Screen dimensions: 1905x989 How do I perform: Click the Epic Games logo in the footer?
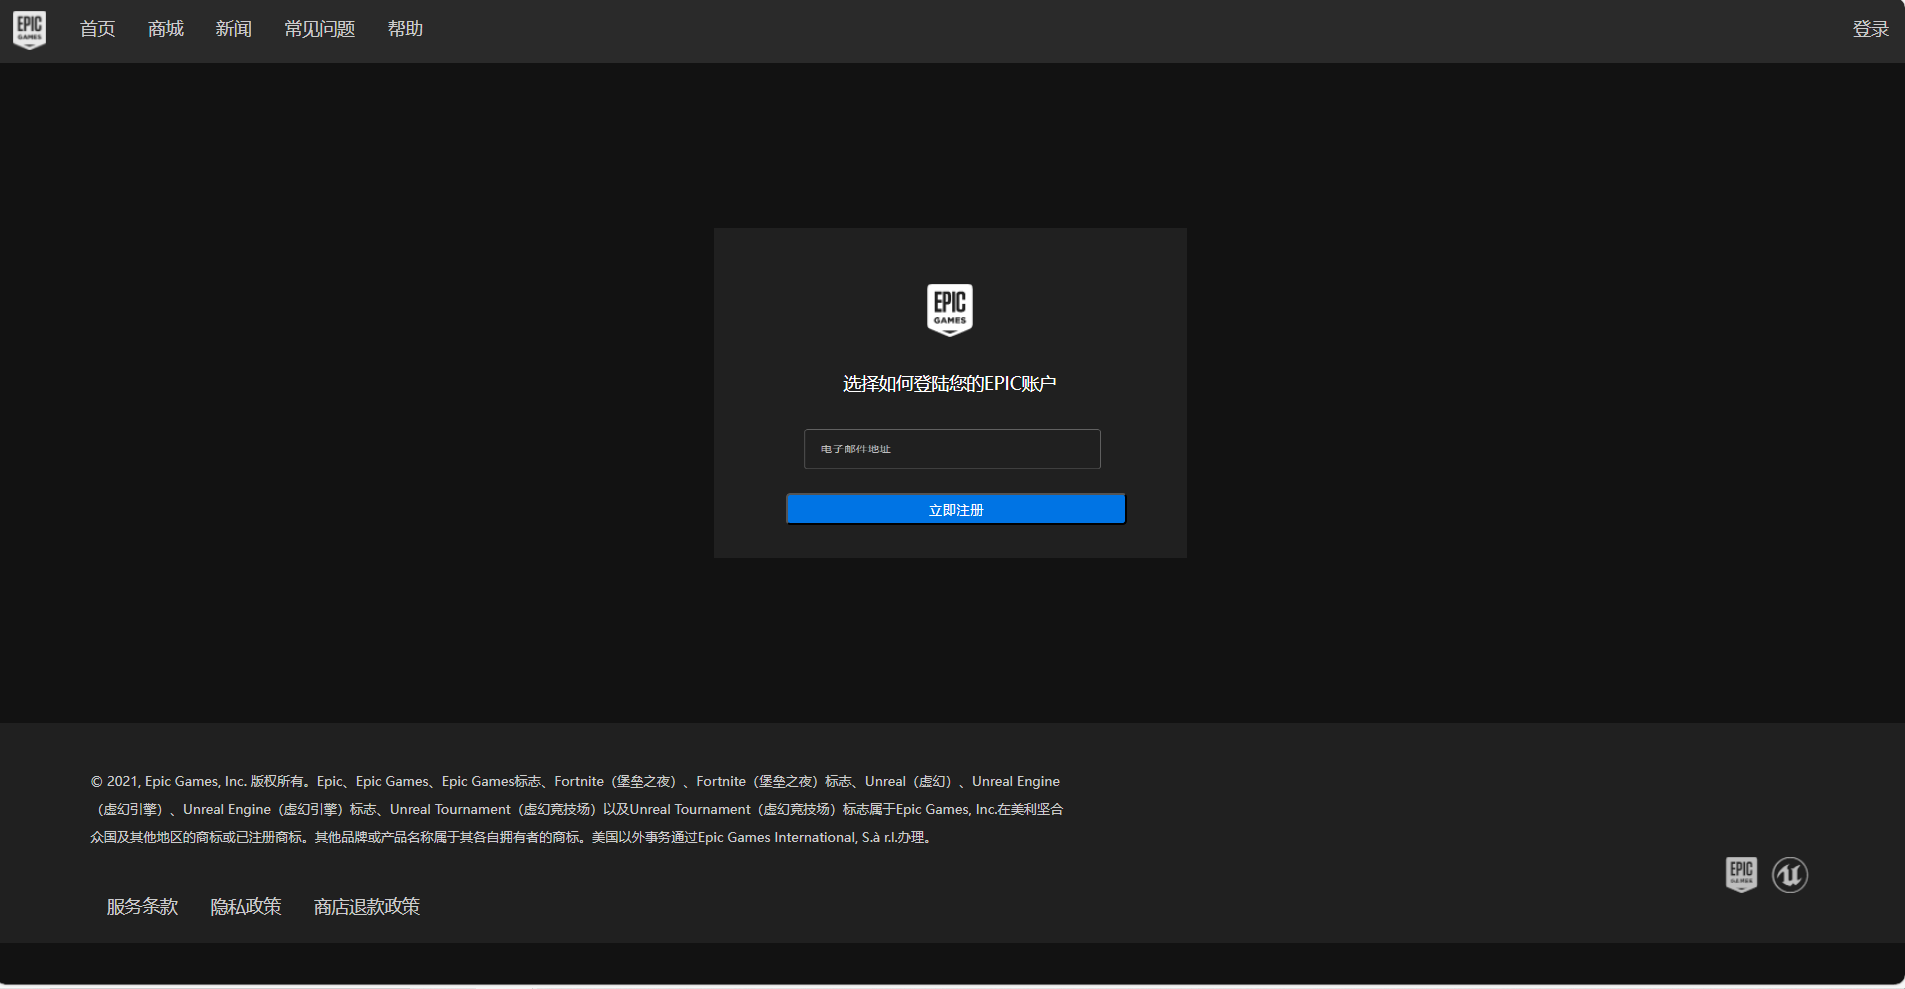pyautogui.click(x=1741, y=874)
